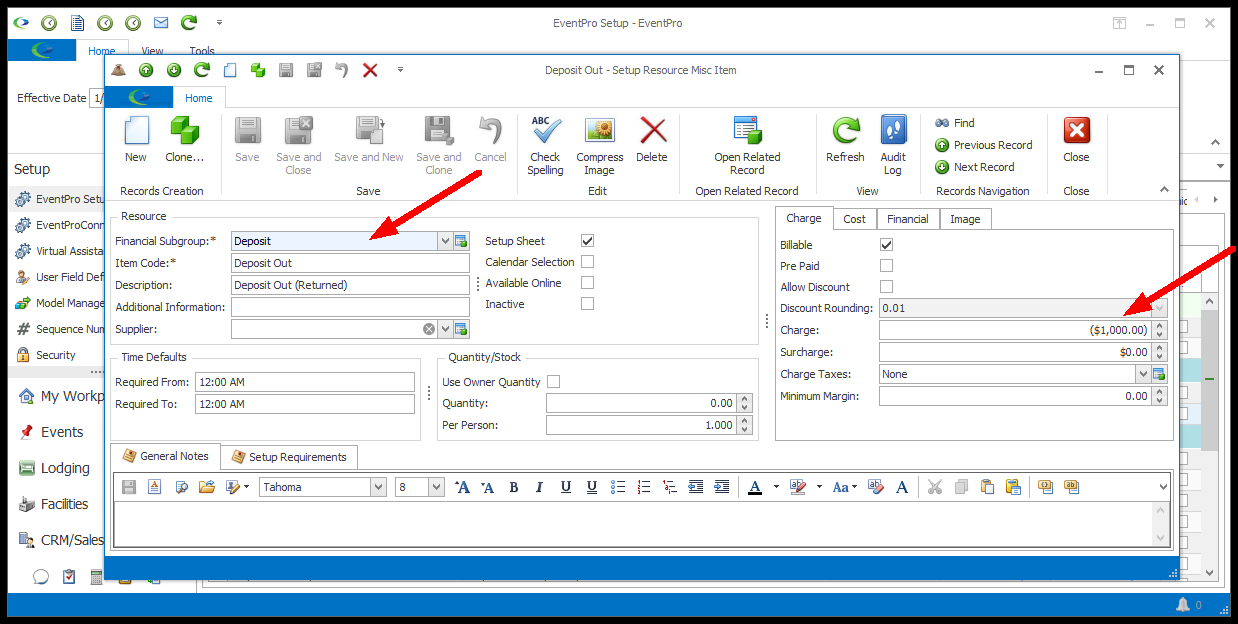Viewport: 1238px width, 624px height.
Task: Click the notification bell in the status bar
Action: 1183,605
